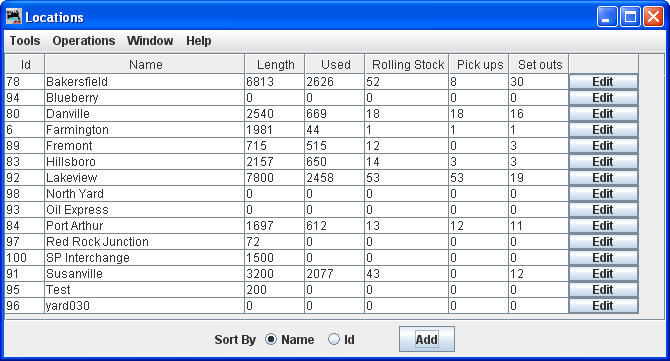This screenshot has height=361, width=670.
Task: Edit the Lakeview location
Action: (603, 178)
